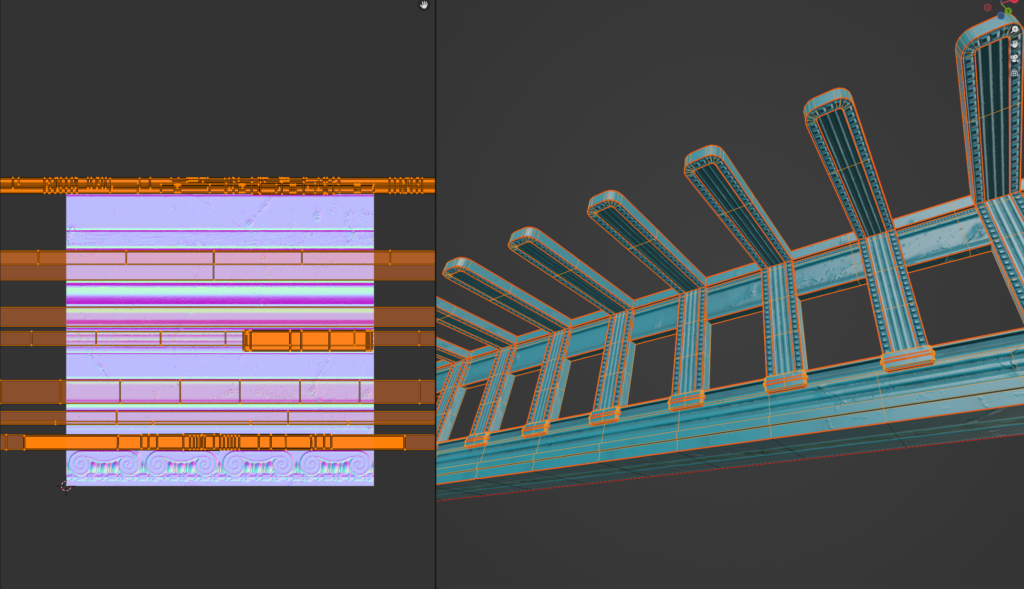The width and height of the screenshot is (1024, 589).
Task: Toggle camera perspective using the movie camera icon
Action: (x=1013, y=59)
